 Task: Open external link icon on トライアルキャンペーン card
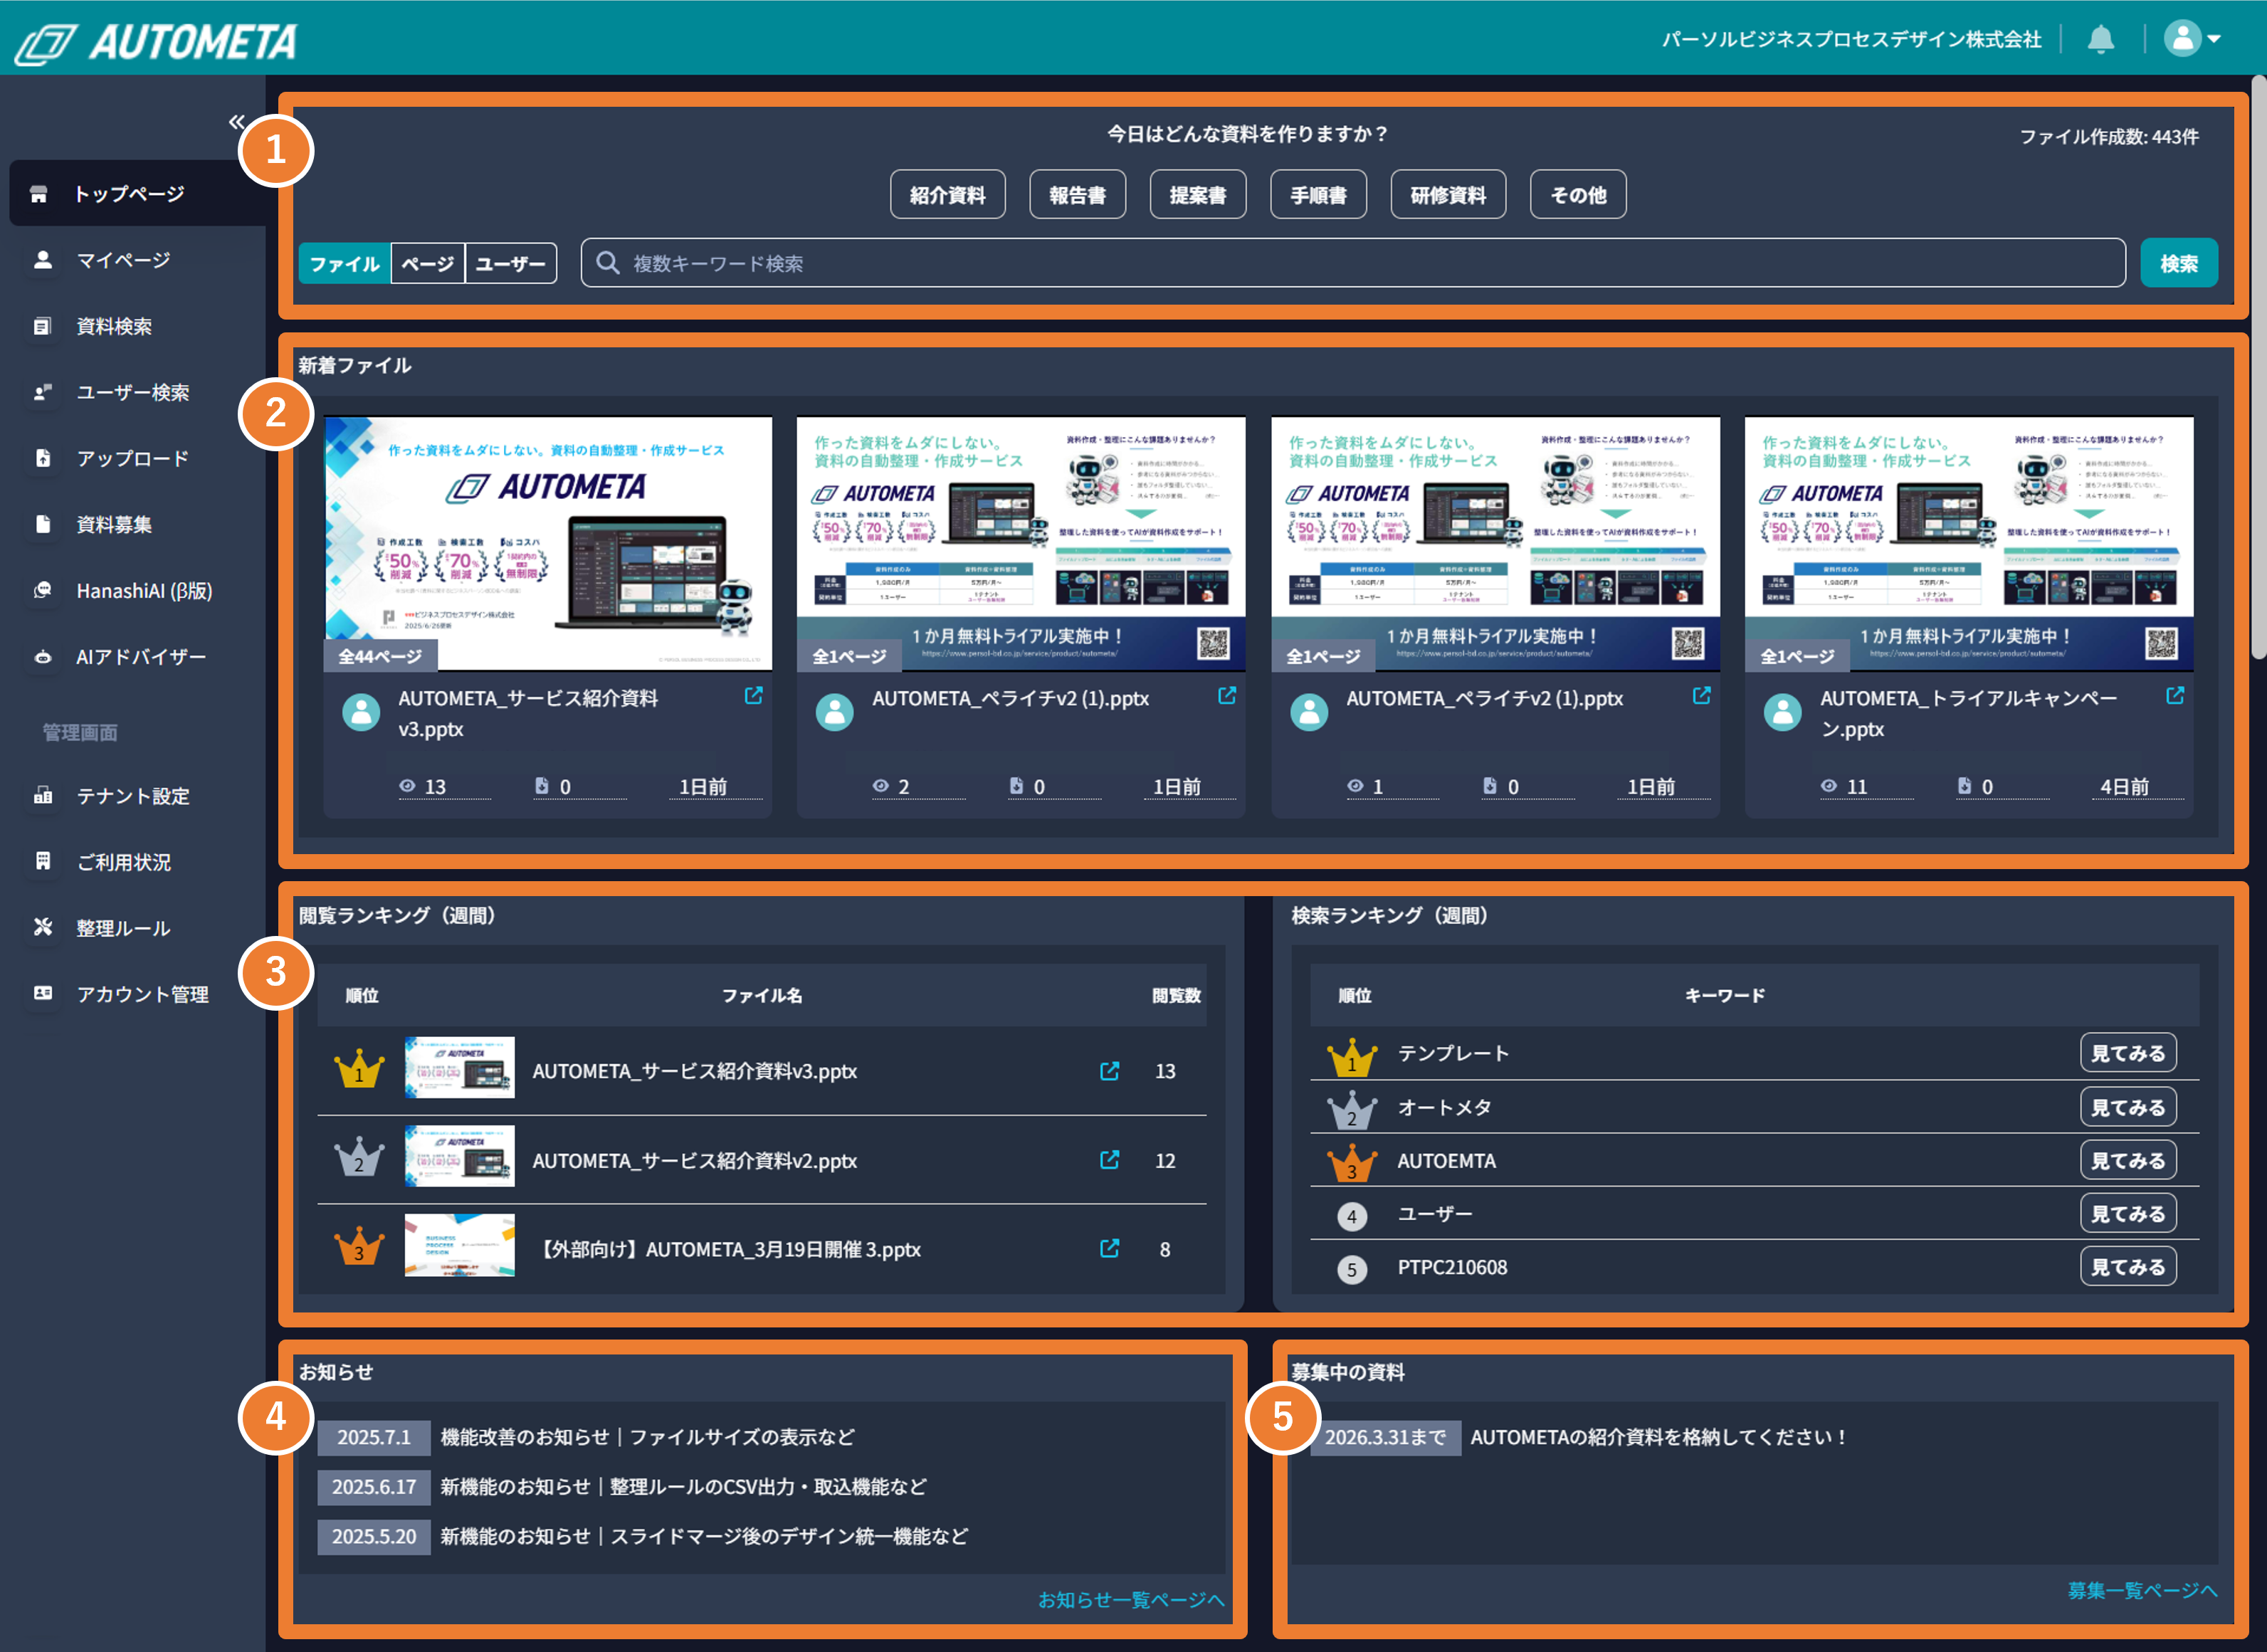(2174, 695)
